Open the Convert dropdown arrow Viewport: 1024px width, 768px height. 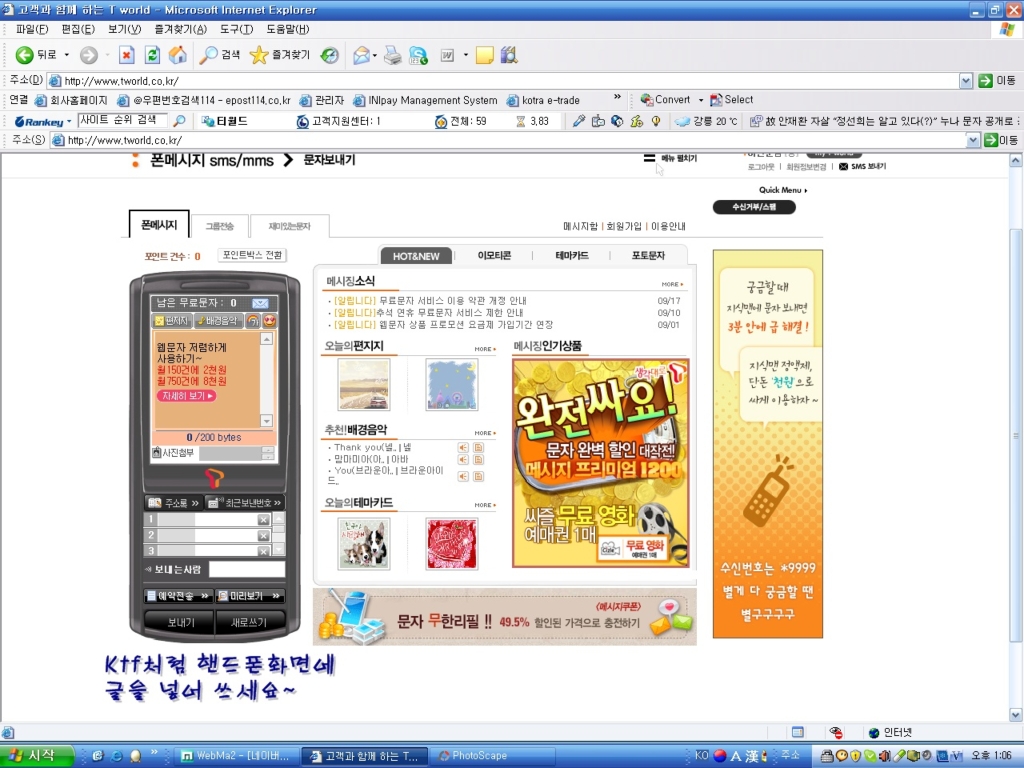pyautogui.click(x=701, y=100)
